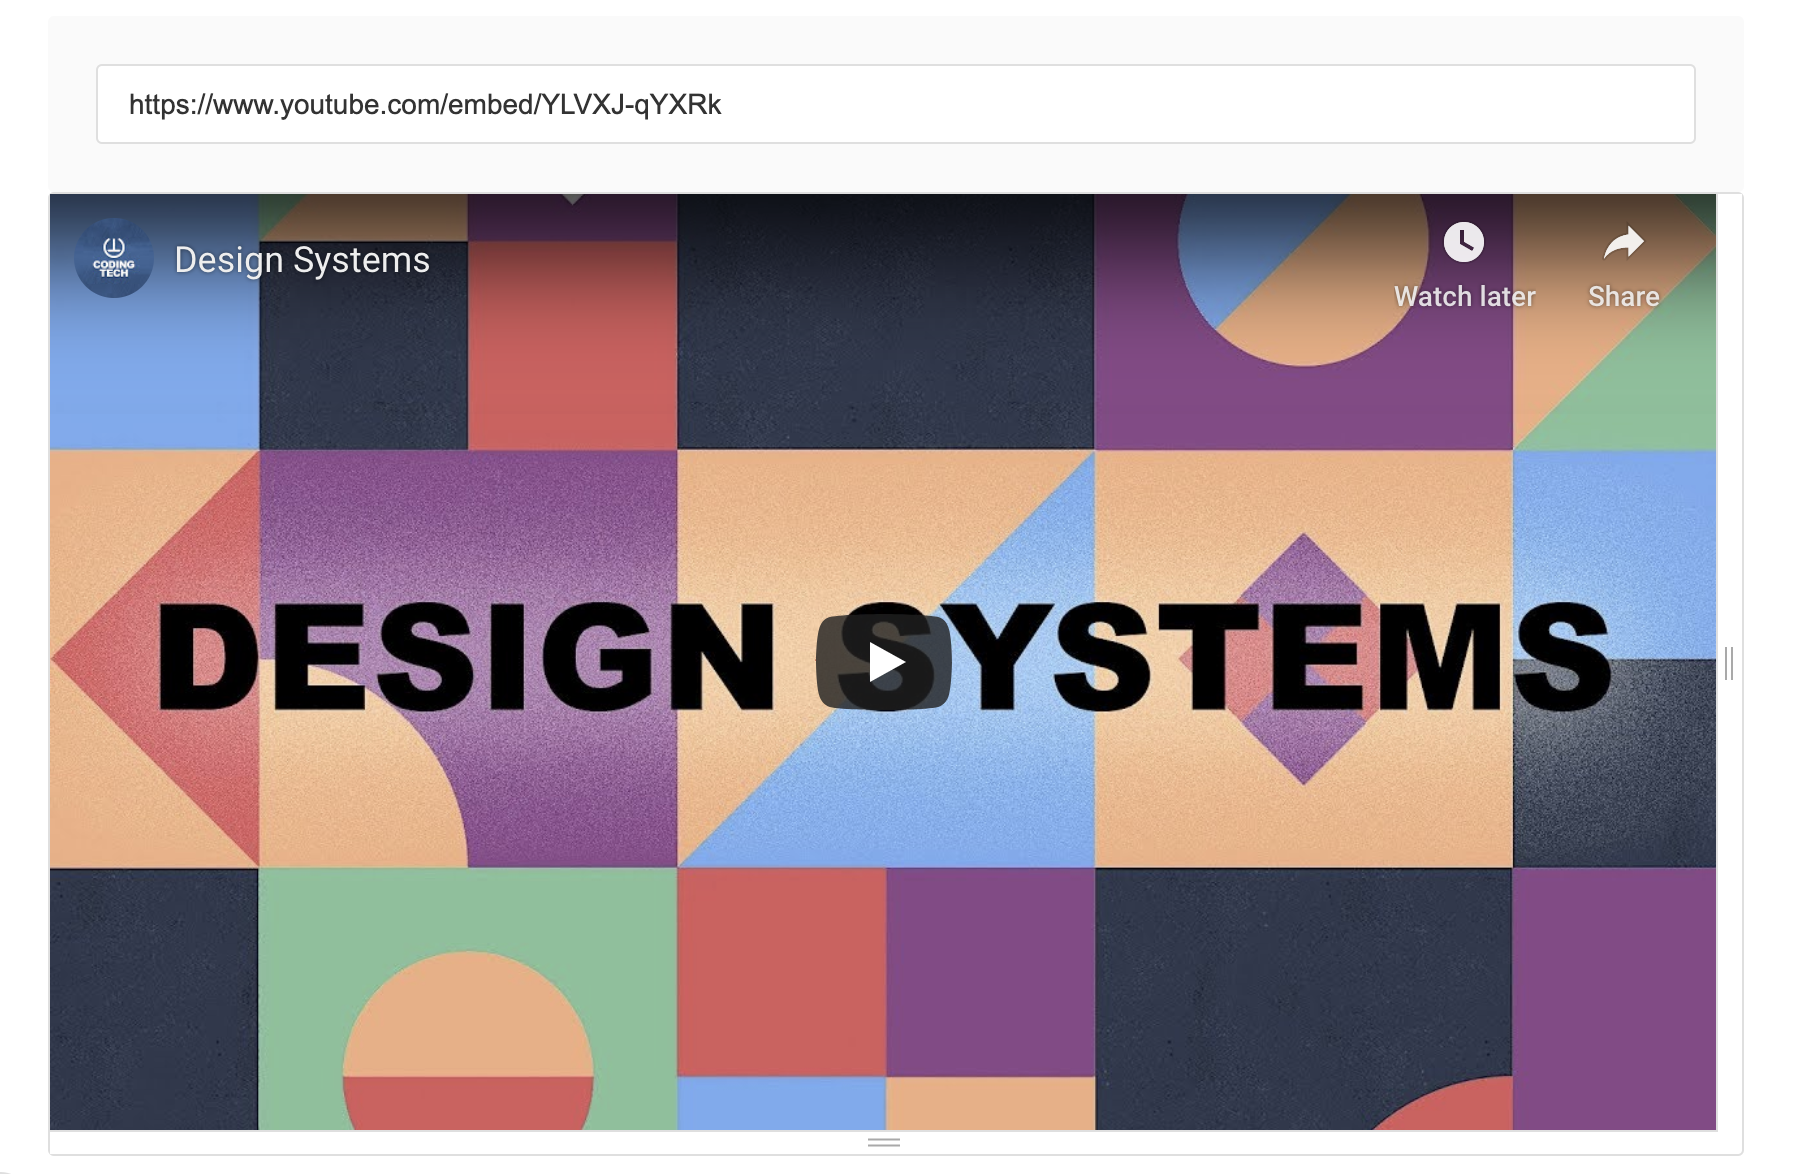Click the Watch later clock icon
This screenshot has height=1174, width=1816.
1463,242
